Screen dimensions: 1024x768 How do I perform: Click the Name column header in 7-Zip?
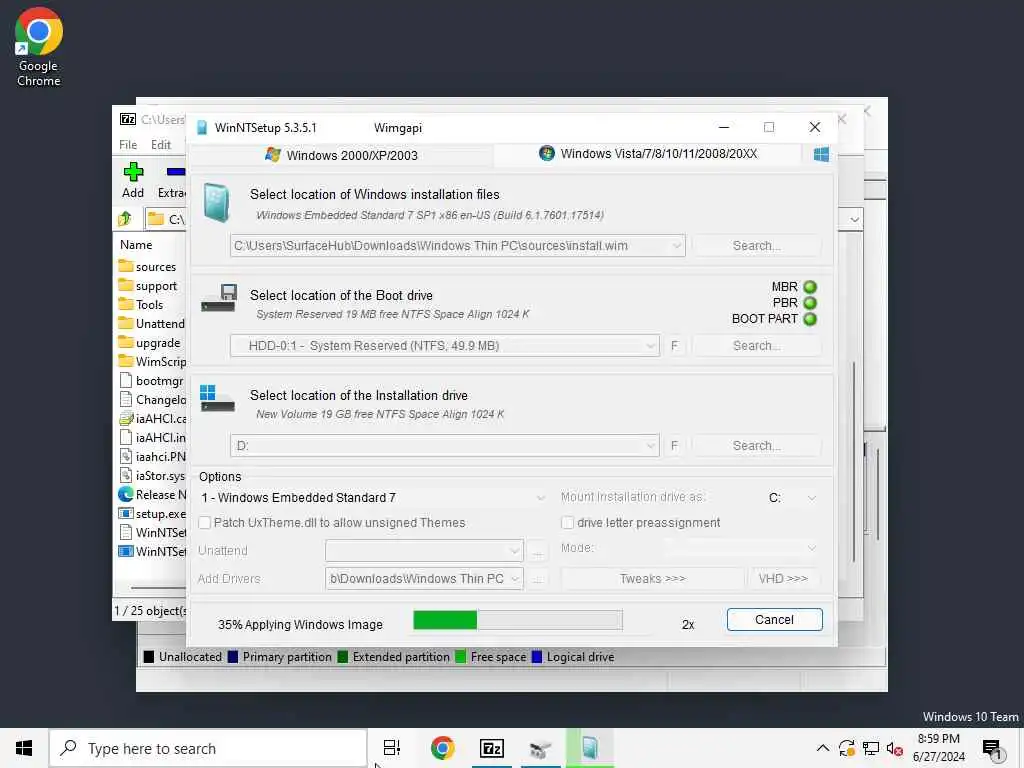(x=136, y=245)
